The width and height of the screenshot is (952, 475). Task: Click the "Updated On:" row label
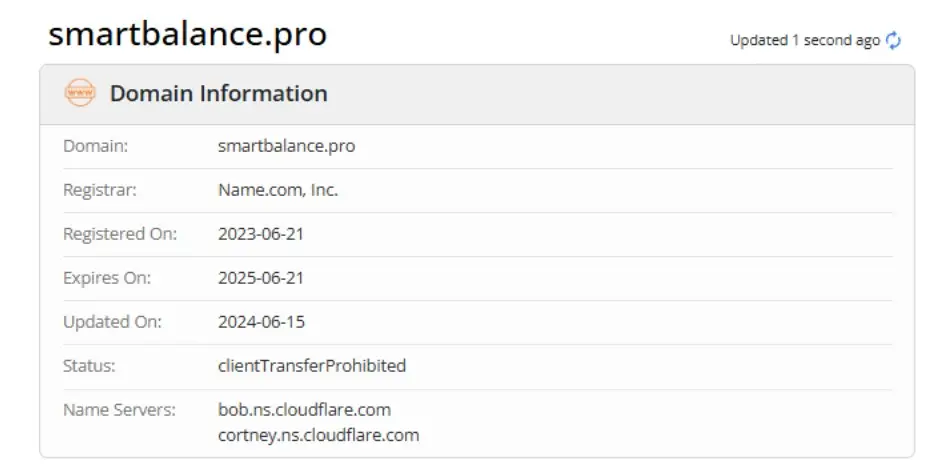112,322
